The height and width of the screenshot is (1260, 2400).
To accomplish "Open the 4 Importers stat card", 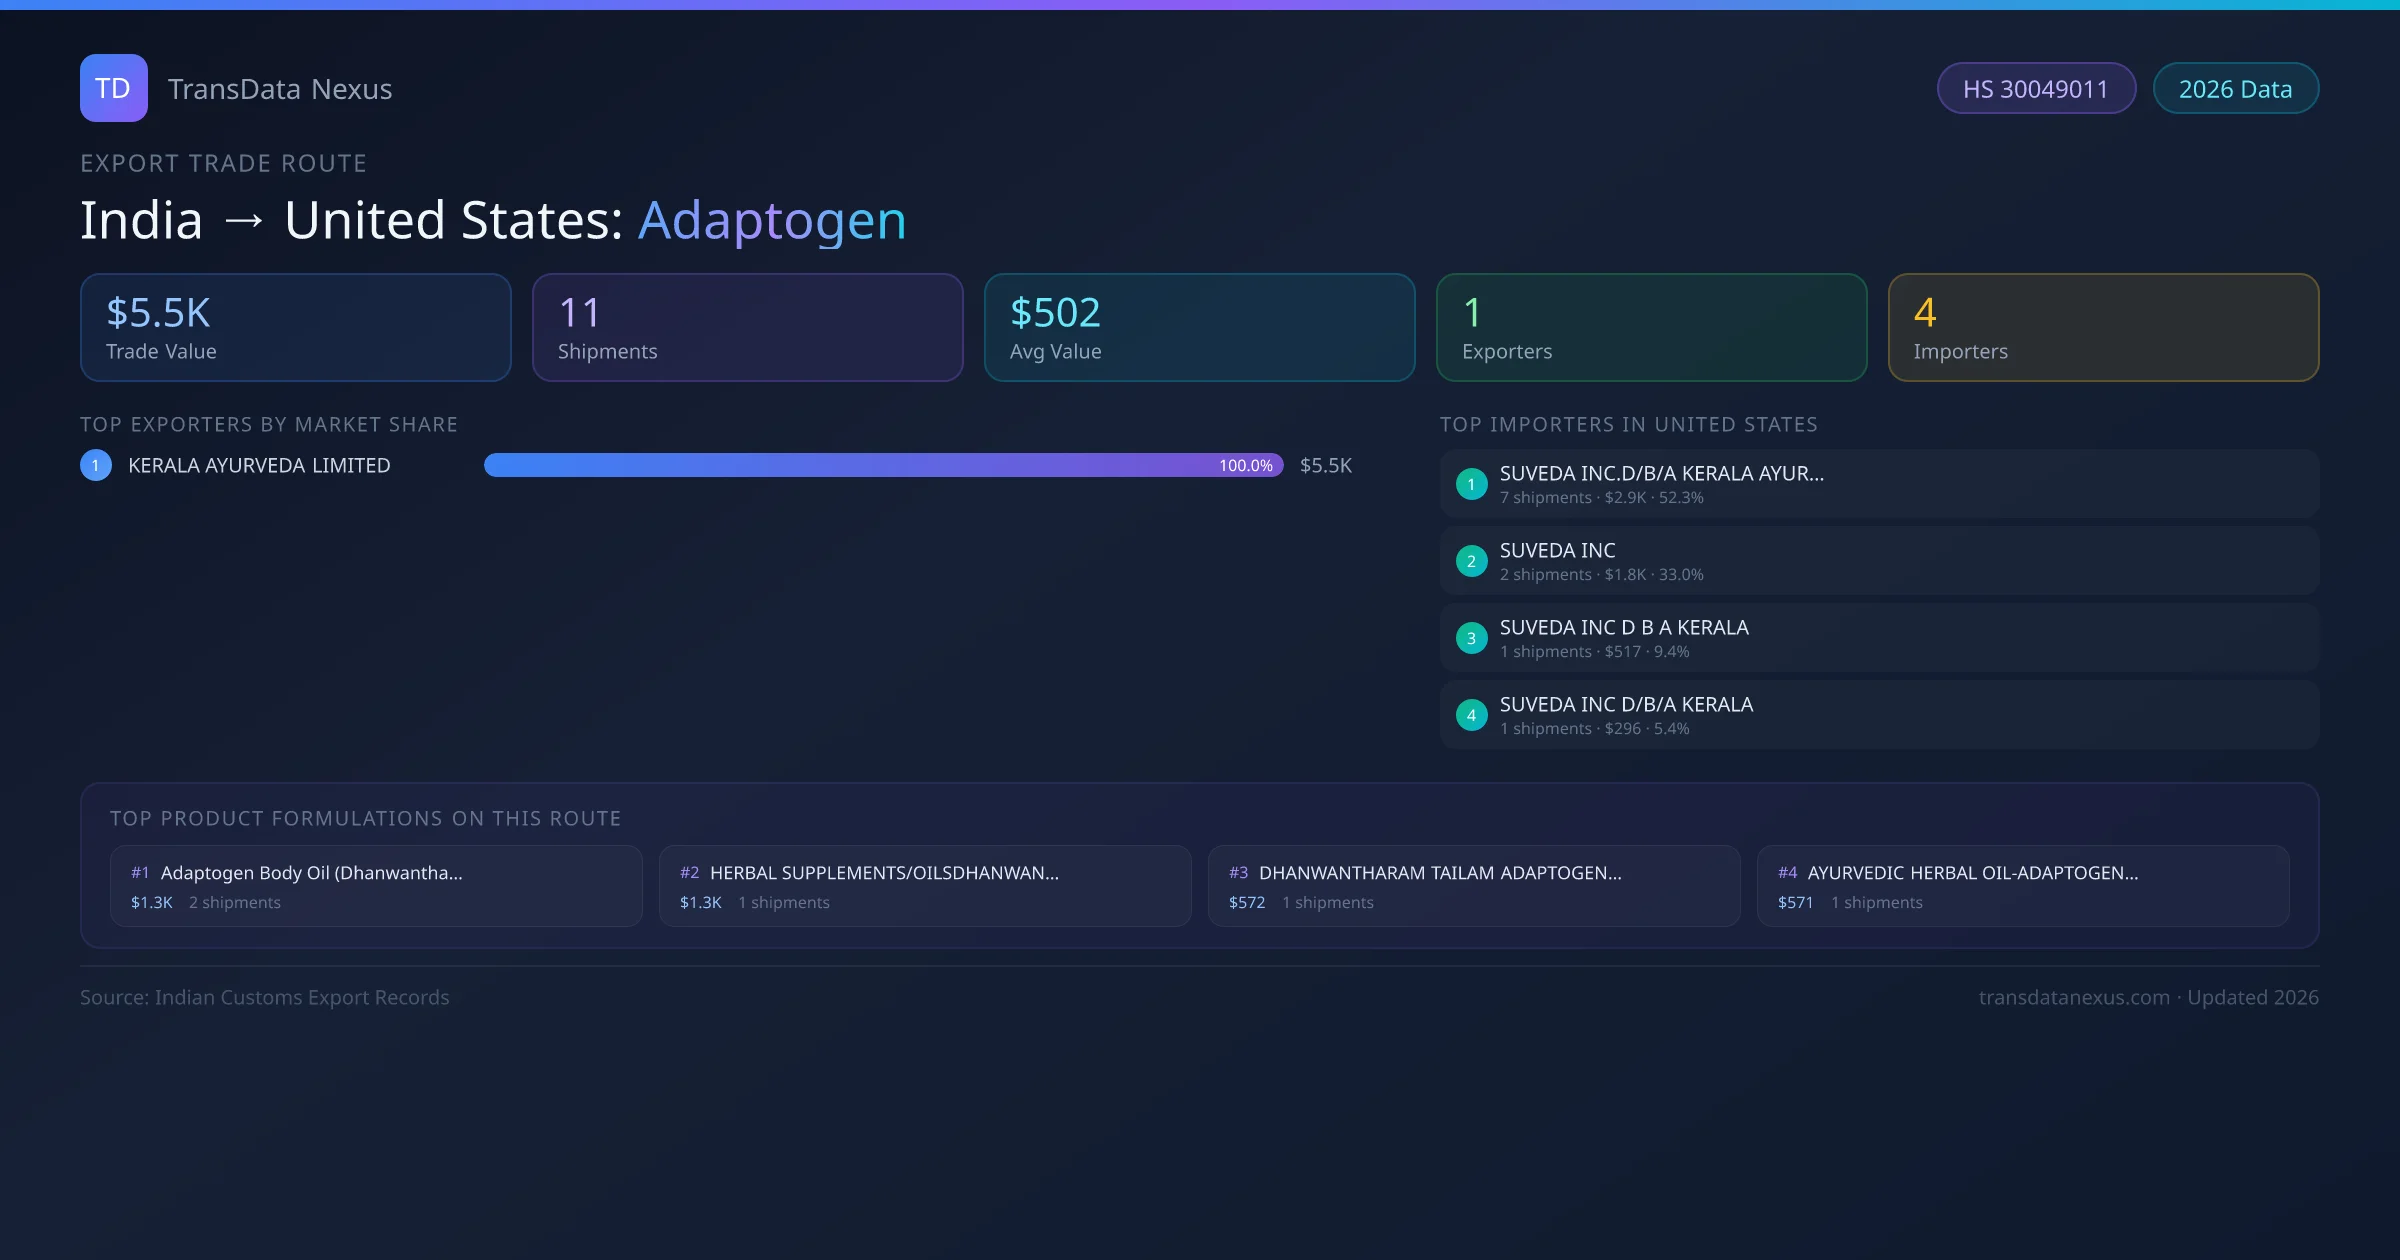I will [x=2103, y=327].
